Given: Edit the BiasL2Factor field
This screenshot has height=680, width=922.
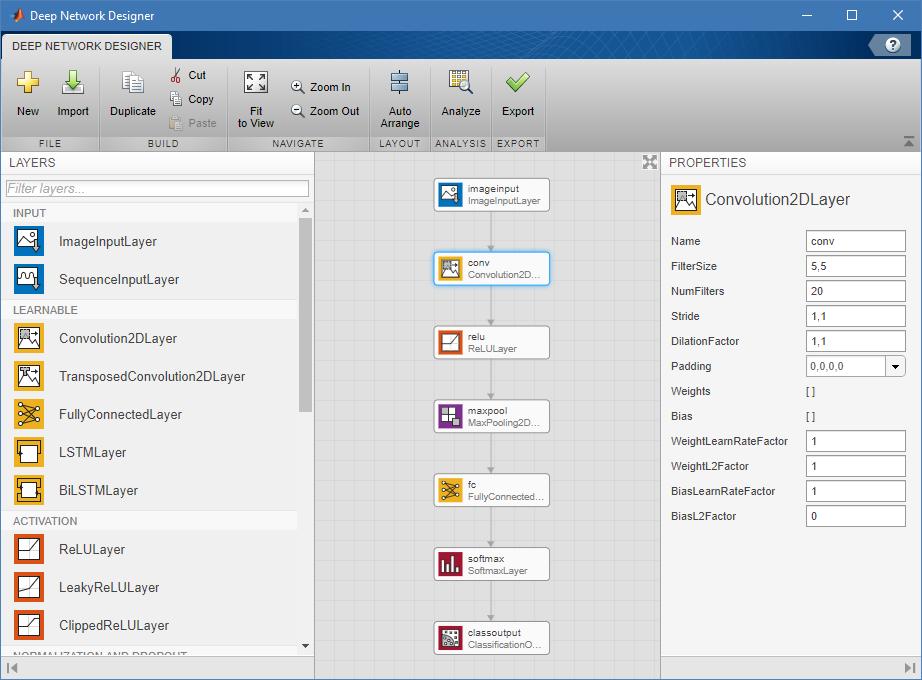Looking at the screenshot, I should tap(856, 516).
